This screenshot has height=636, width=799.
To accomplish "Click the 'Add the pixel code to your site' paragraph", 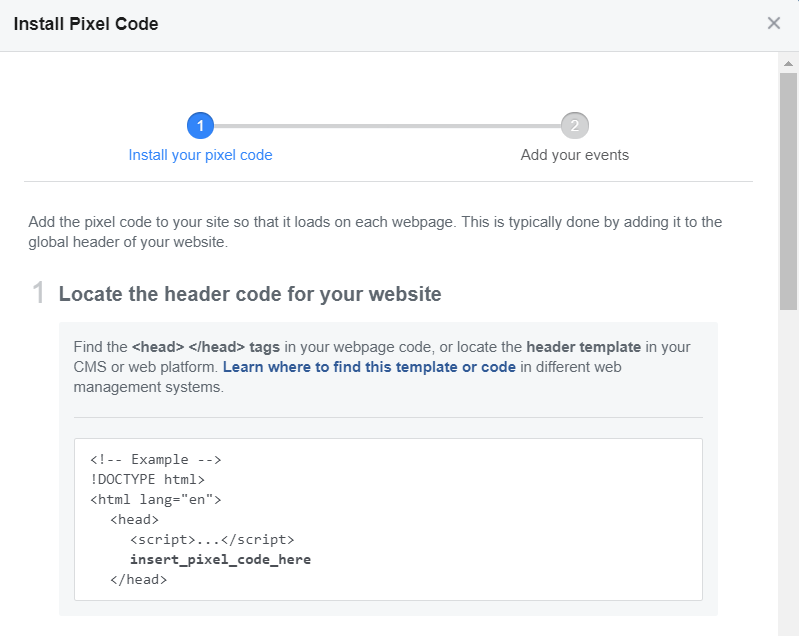I will 375,232.
